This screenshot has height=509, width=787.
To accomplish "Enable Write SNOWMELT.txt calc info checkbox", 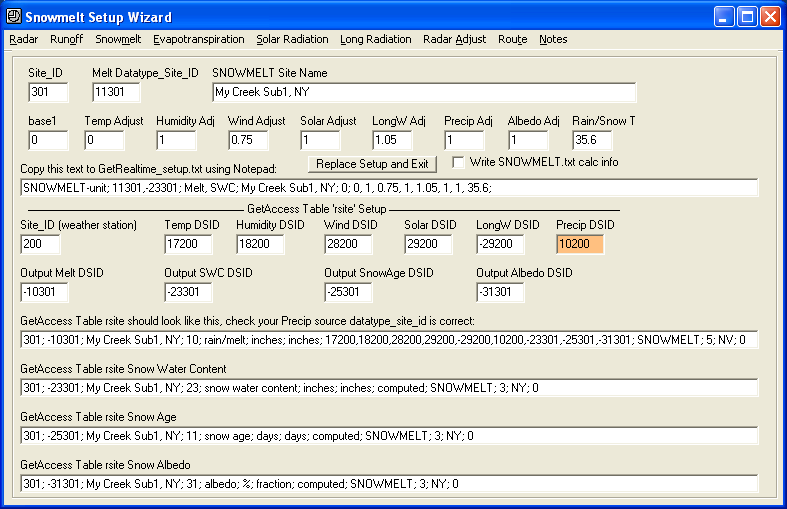I will click(459, 162).
